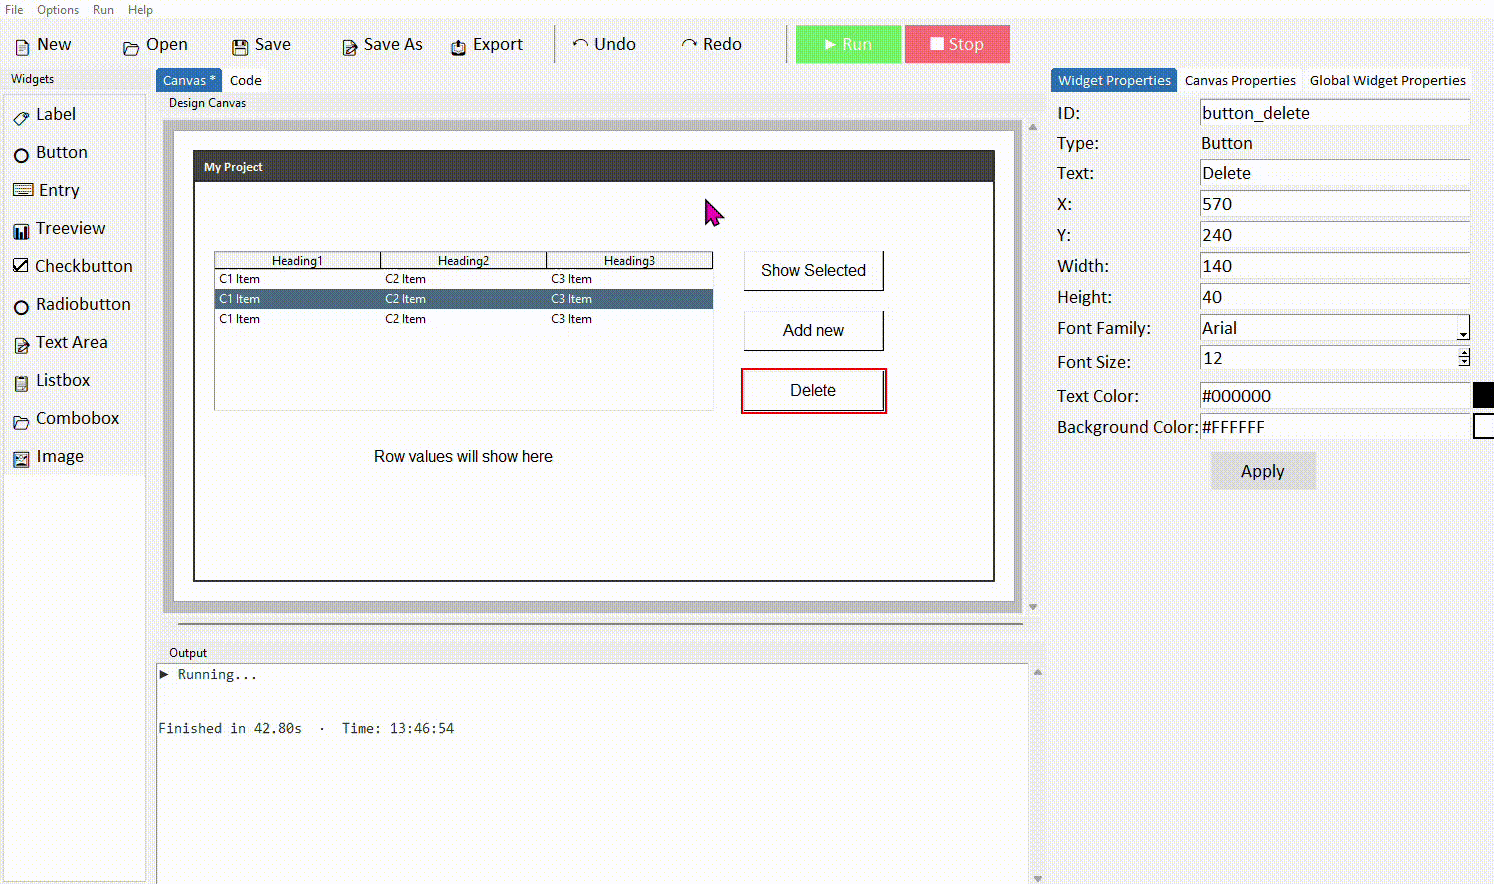
Task: Save the project
Action: tap(260, 44)
